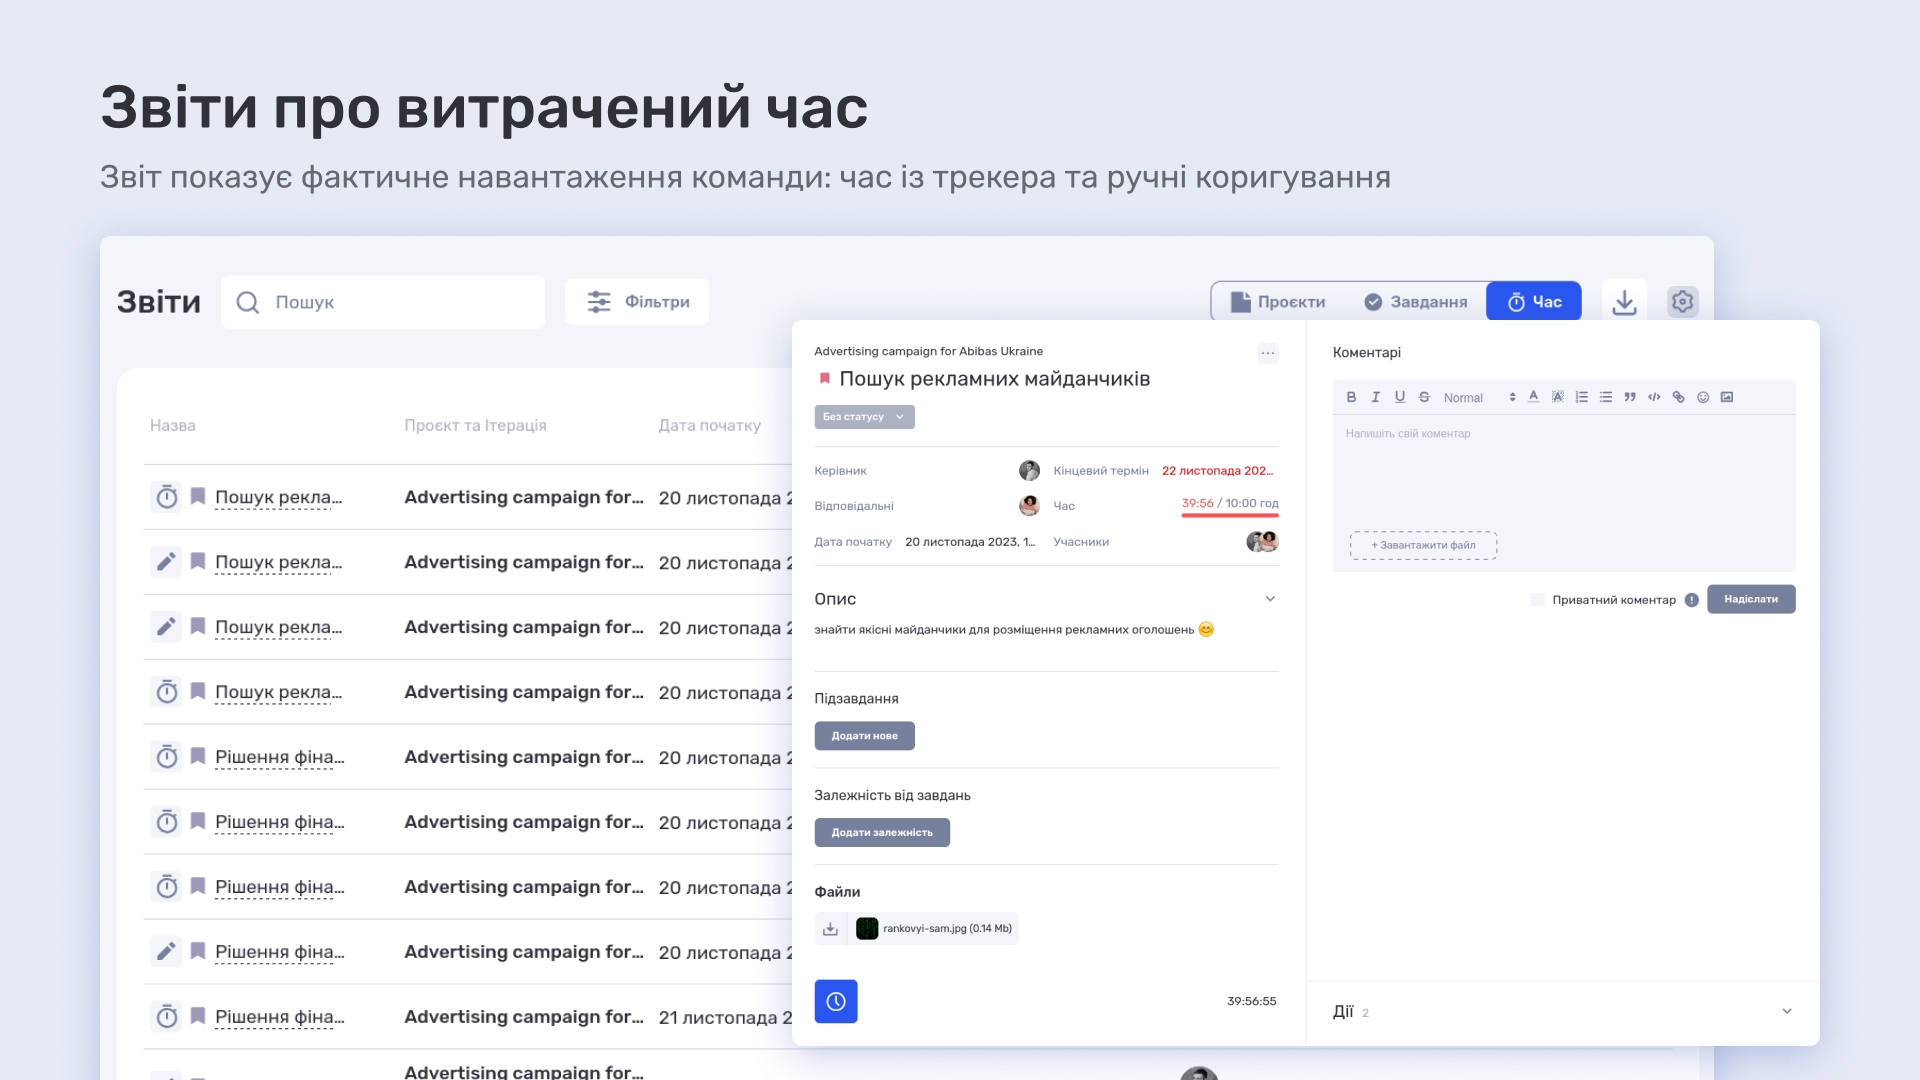Open report settings with the gear icon
The width and height of the screenshot is (1920, 1080).
1682,301
